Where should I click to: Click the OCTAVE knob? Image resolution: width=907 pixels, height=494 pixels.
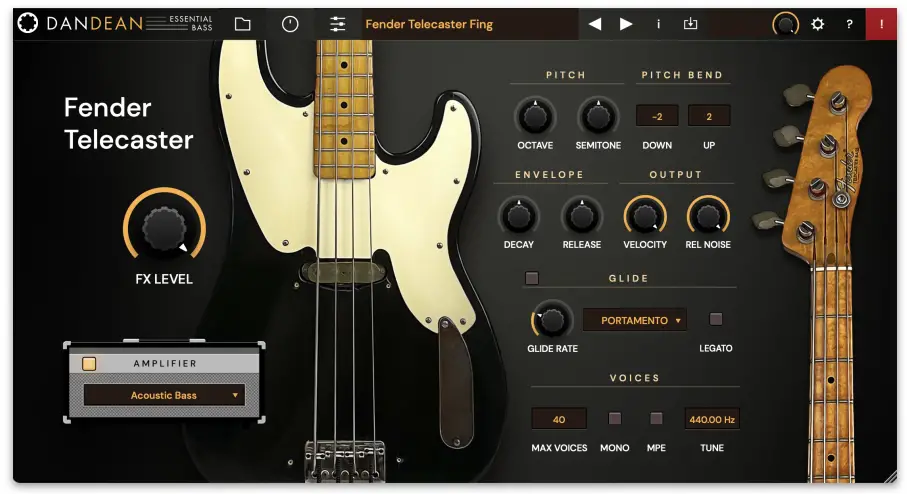pos(535,117)
